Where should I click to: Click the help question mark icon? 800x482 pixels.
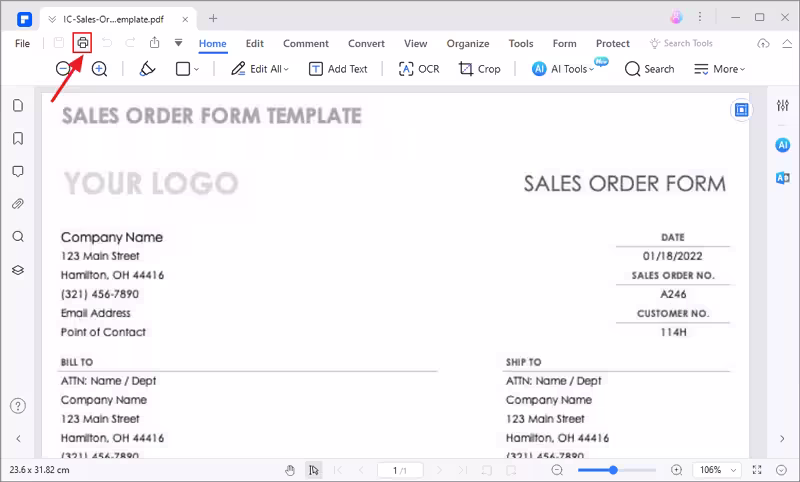(x=18, y=406)
